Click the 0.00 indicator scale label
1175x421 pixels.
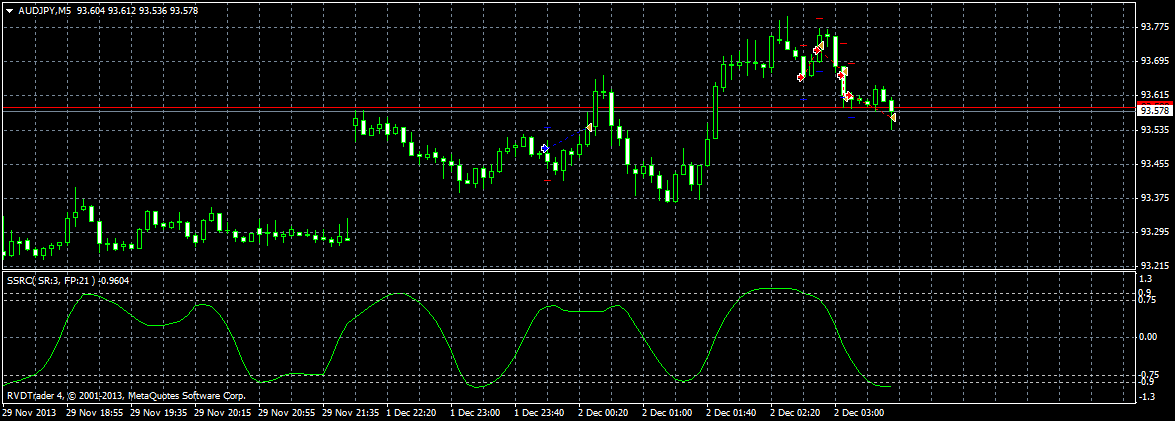click(x=1147, y=336)
